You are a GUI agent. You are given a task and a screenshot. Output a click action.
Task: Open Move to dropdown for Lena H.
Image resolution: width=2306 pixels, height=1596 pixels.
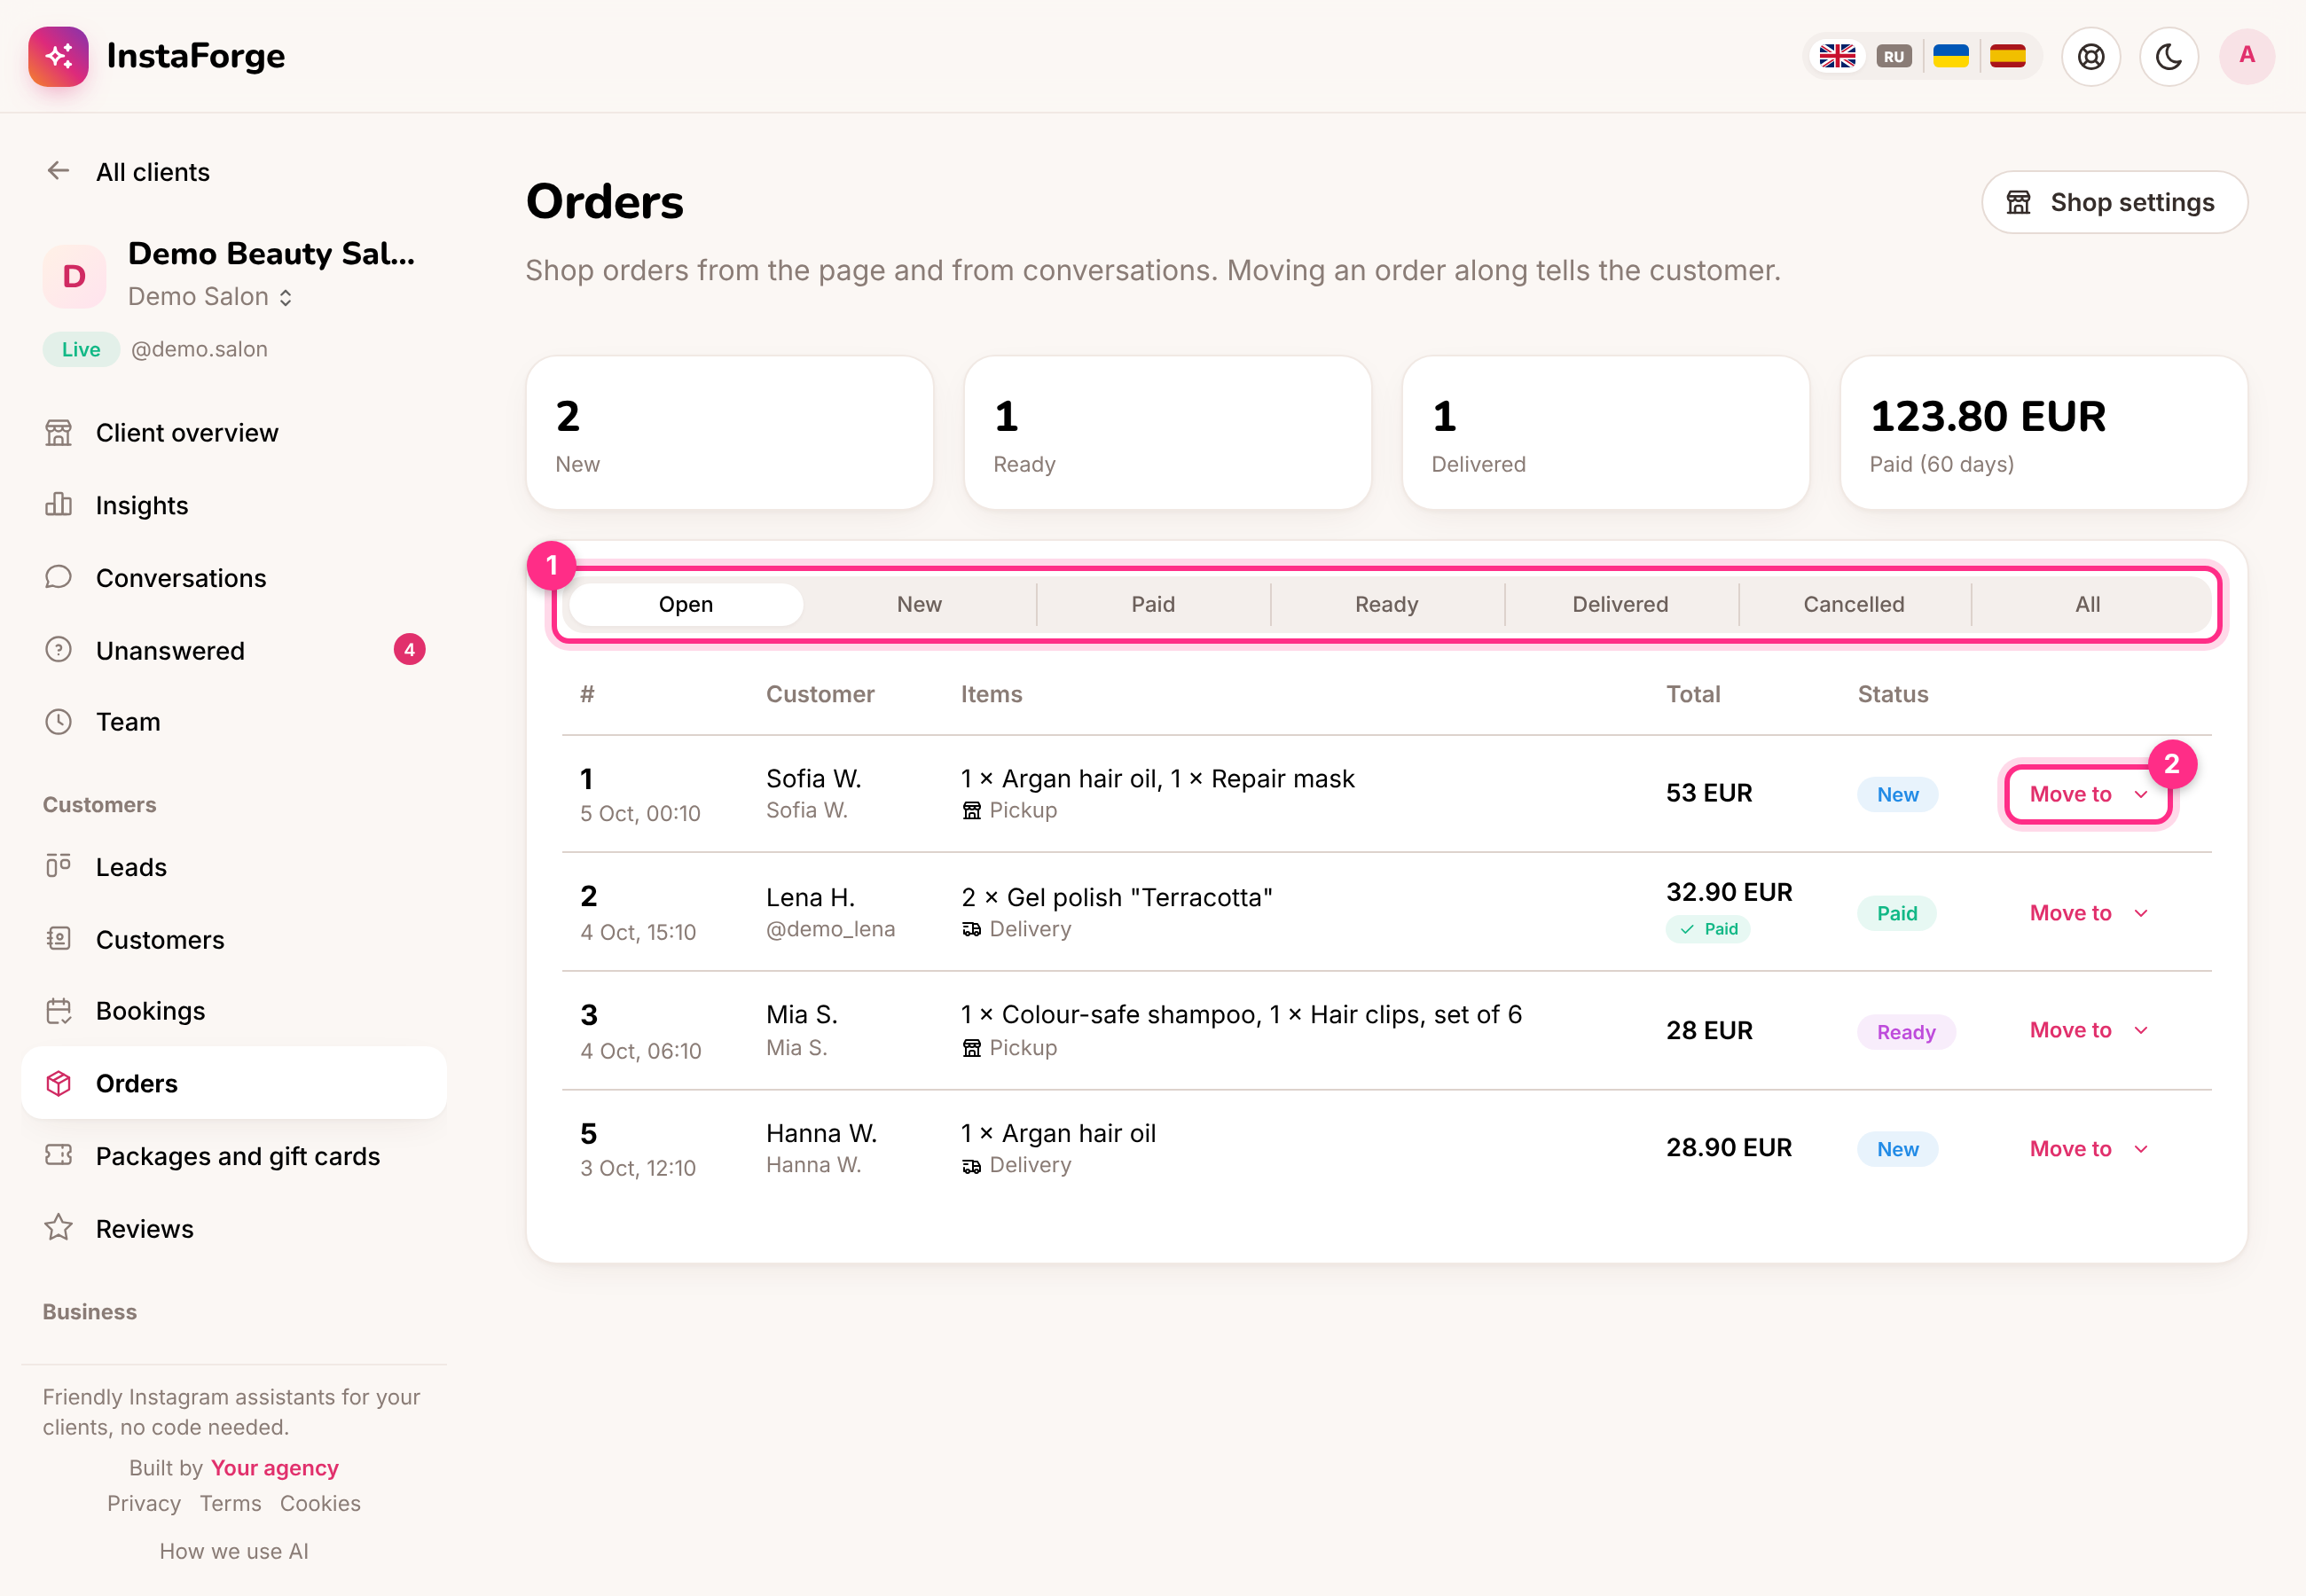(2088, 913)
